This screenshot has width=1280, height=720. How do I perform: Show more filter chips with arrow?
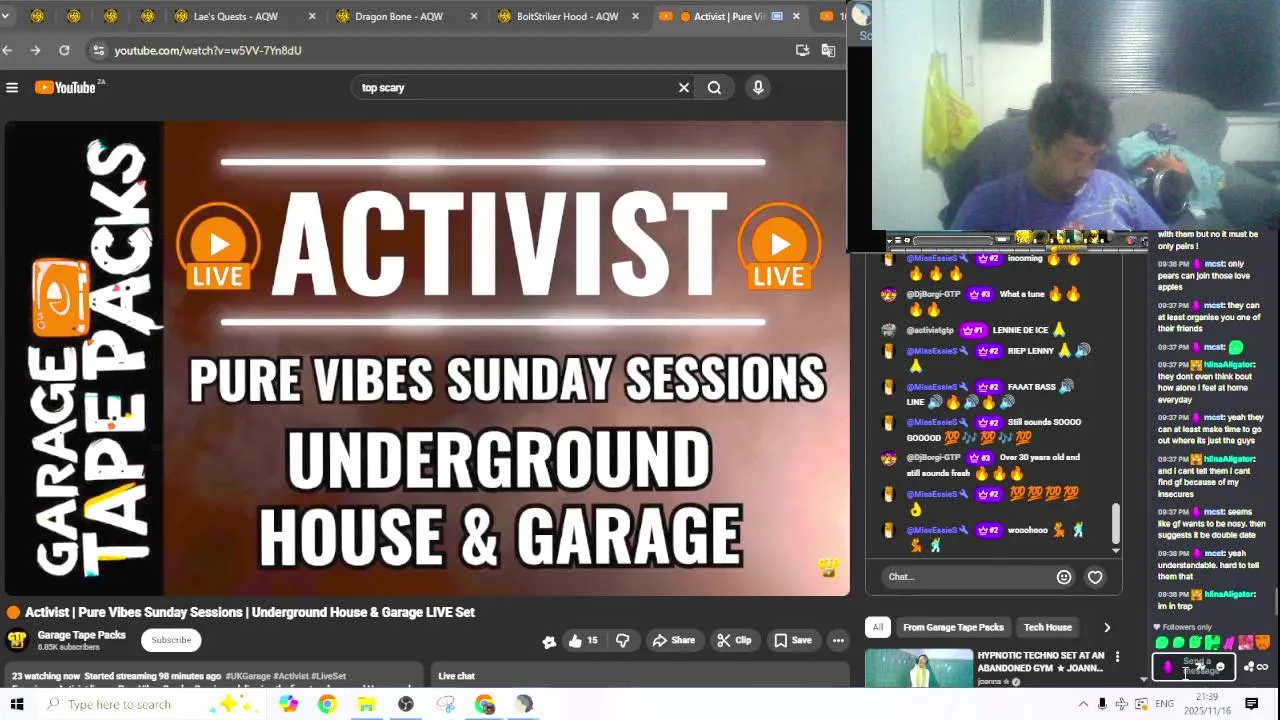(1107, 627)
